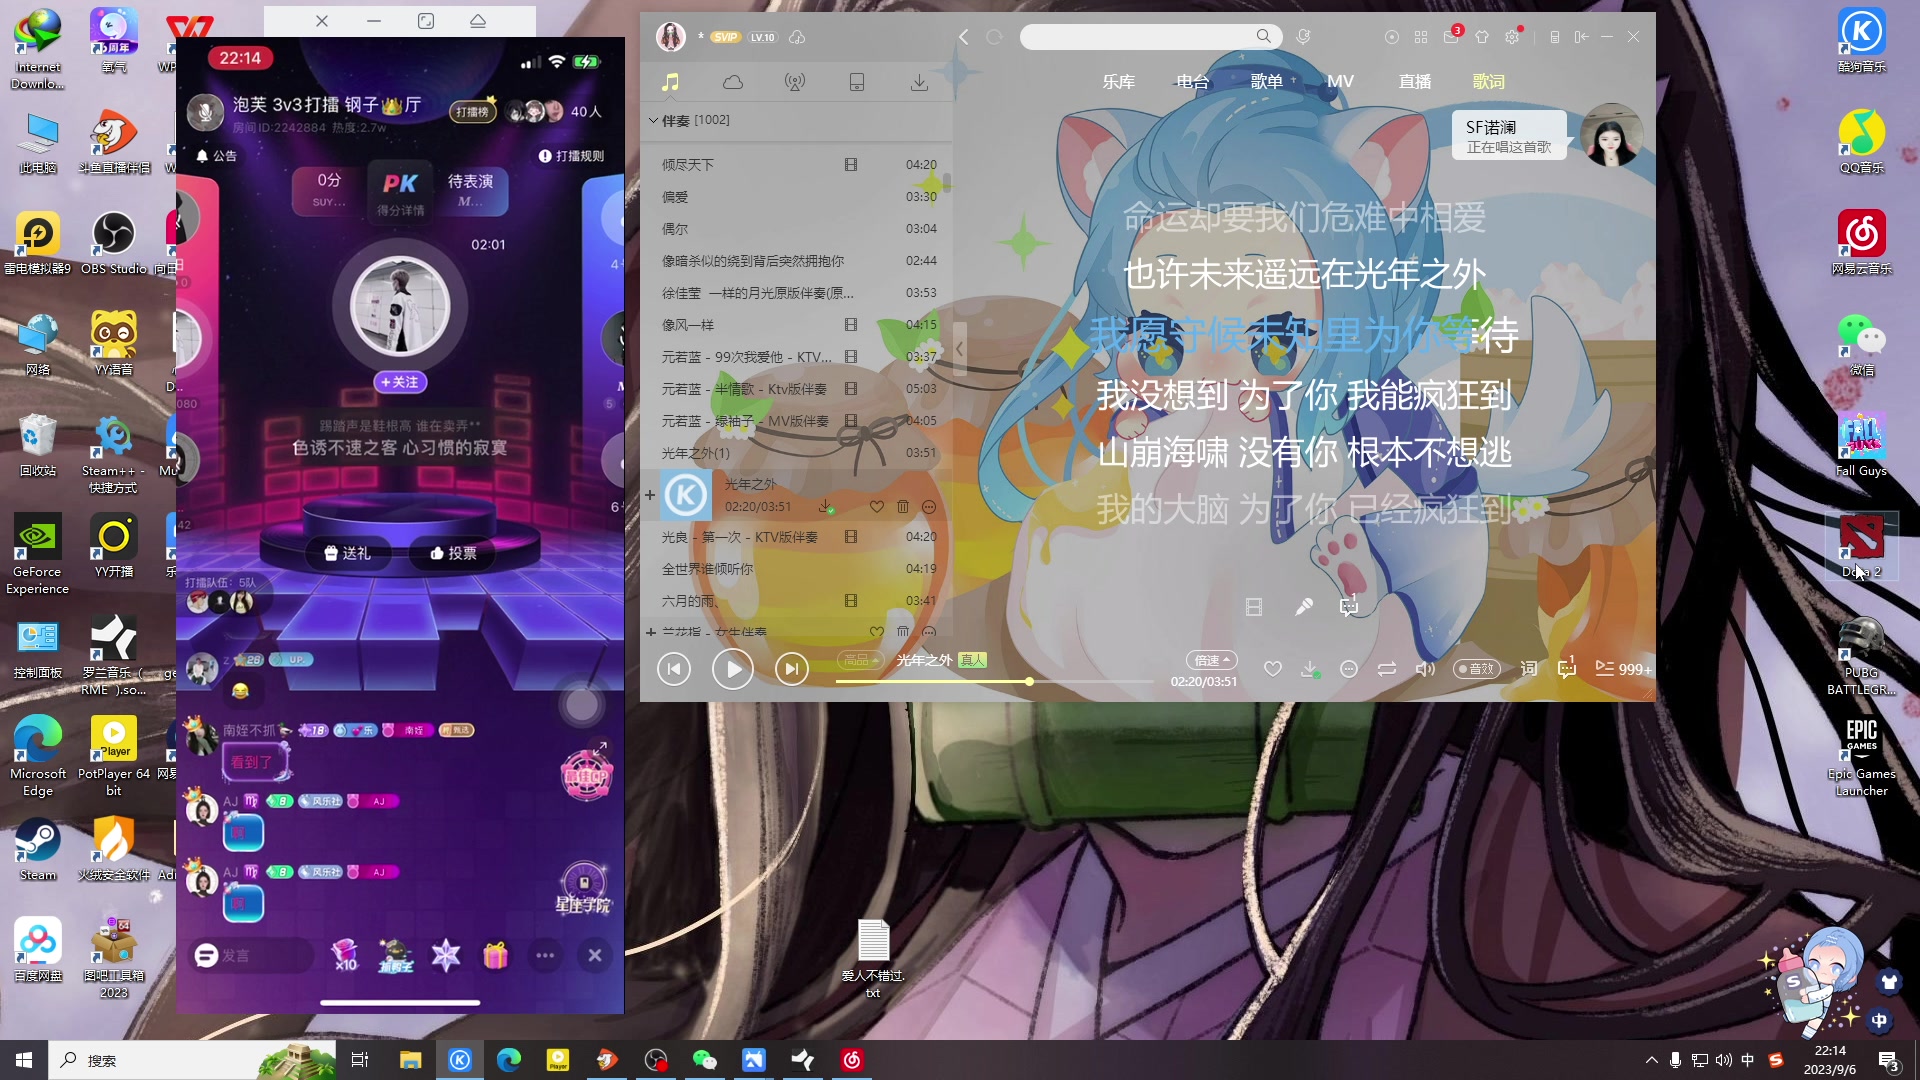Open the 公告 announcement button
The image size is (1920, 1080).
(x=217, y=156)
